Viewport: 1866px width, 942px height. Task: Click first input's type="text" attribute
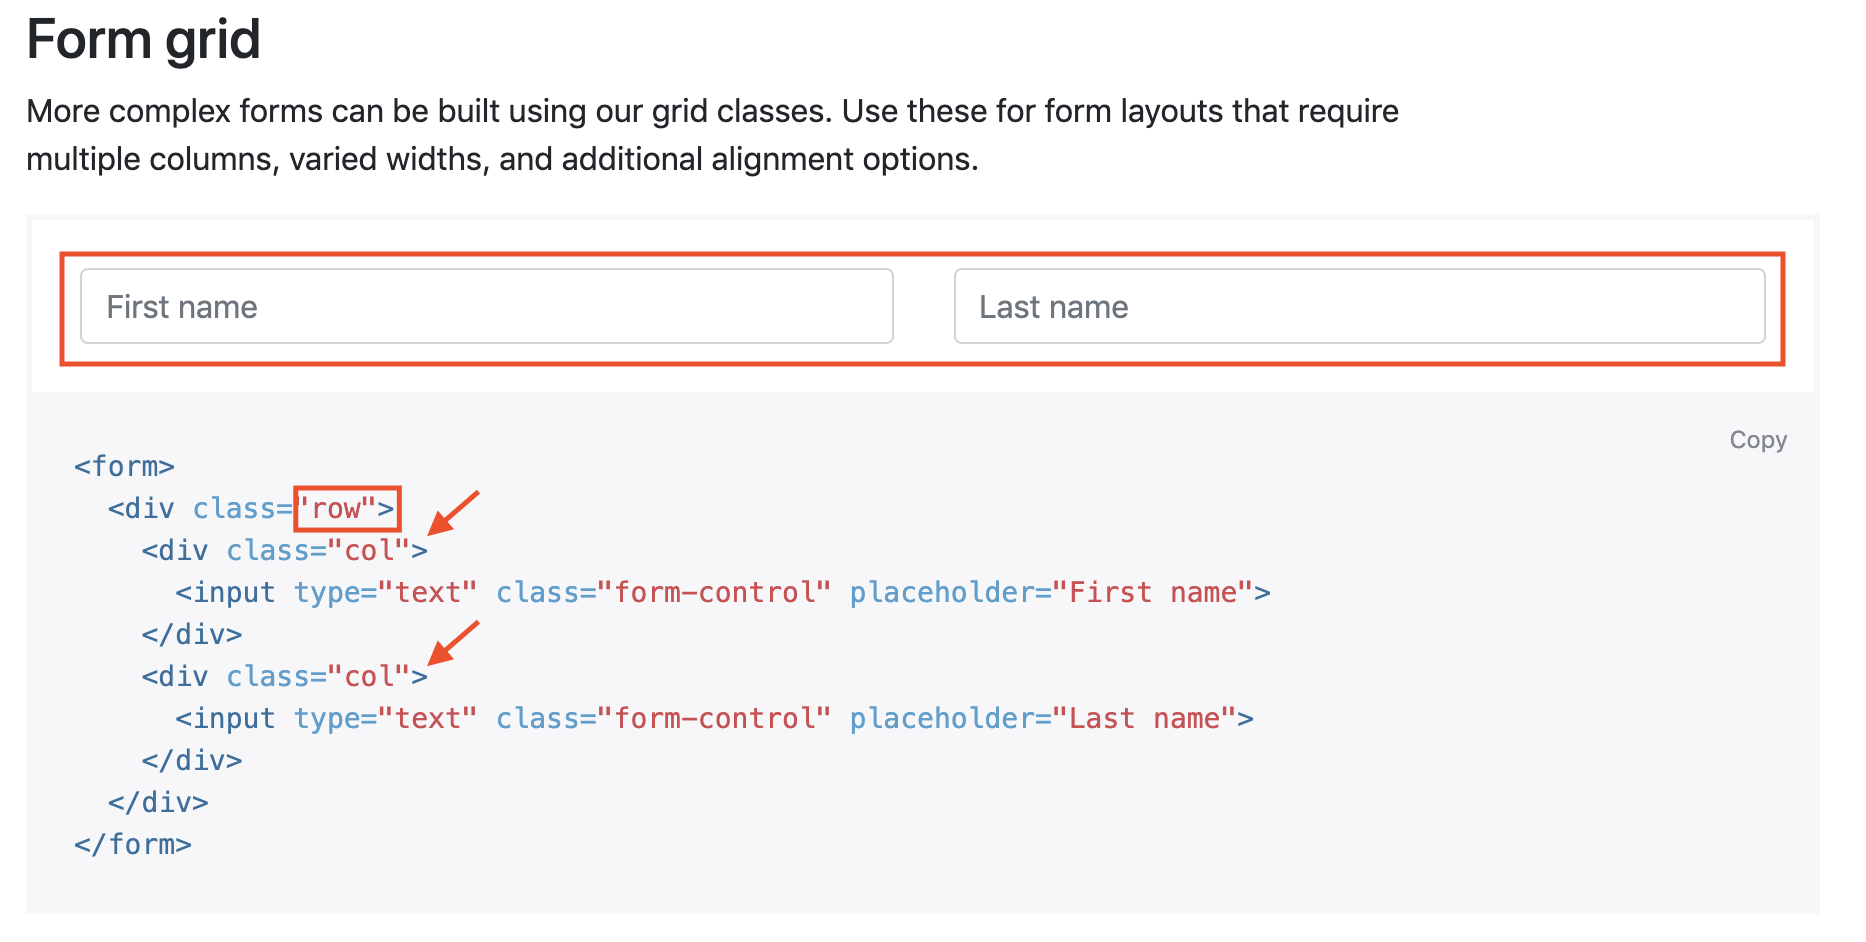[385, 593]
